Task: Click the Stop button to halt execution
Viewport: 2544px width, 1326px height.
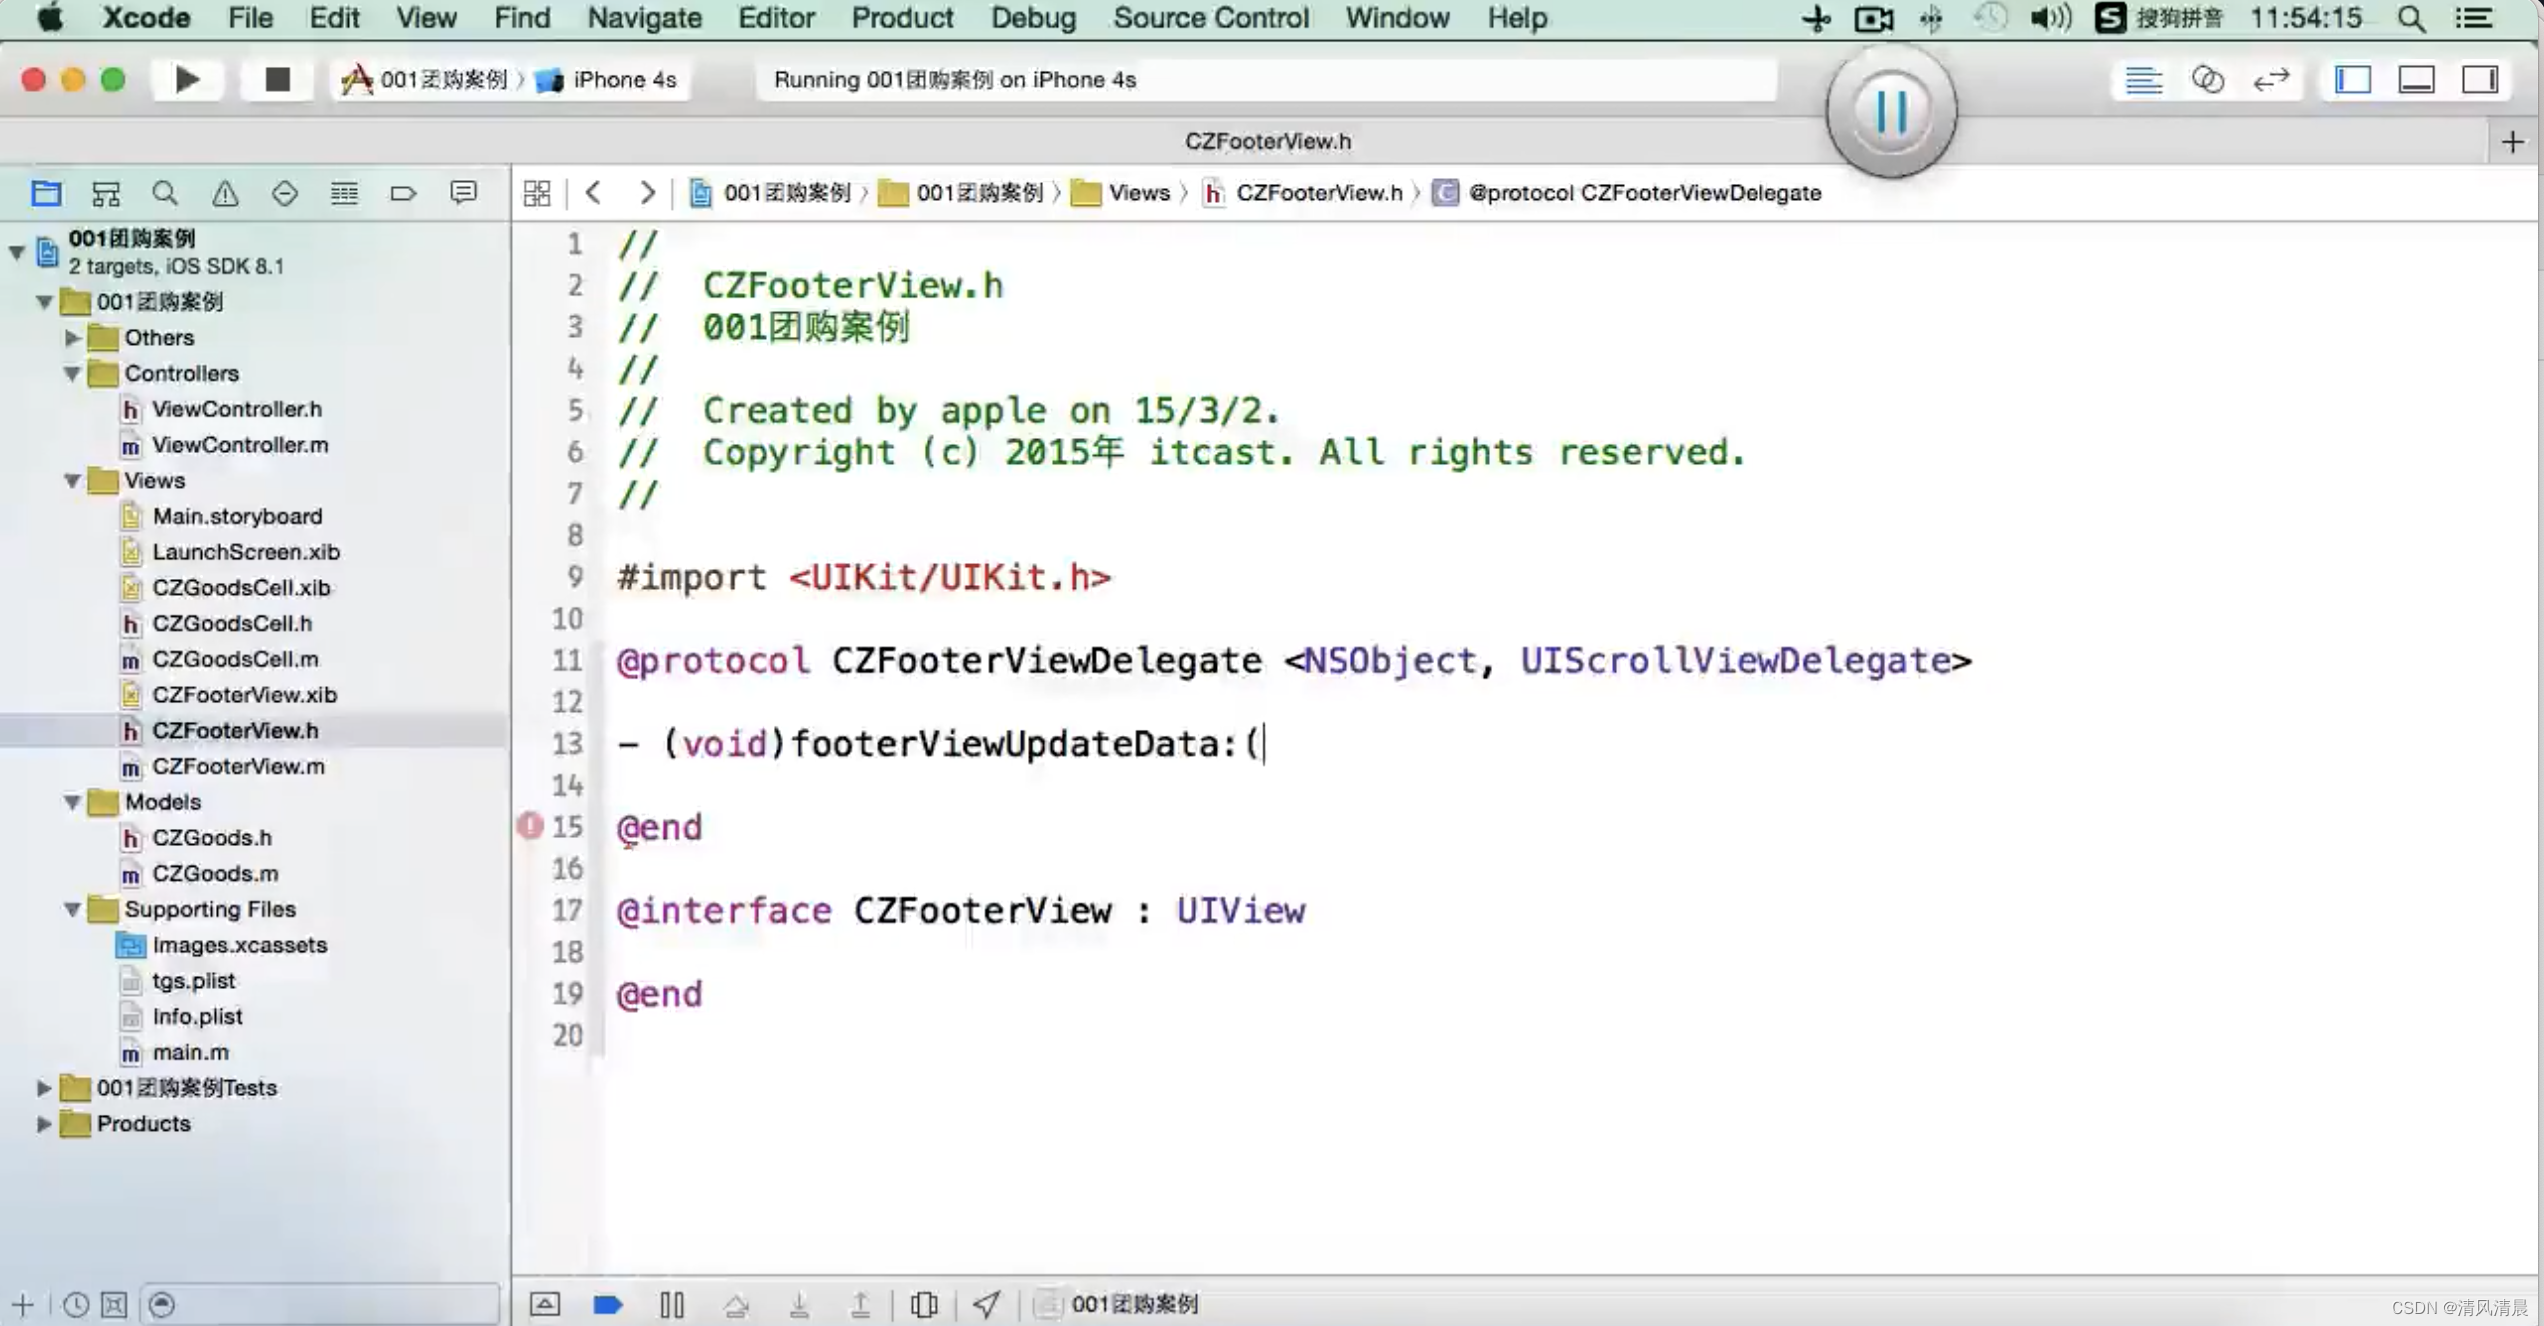Action: pyautogui.click(x=276, y=79)
